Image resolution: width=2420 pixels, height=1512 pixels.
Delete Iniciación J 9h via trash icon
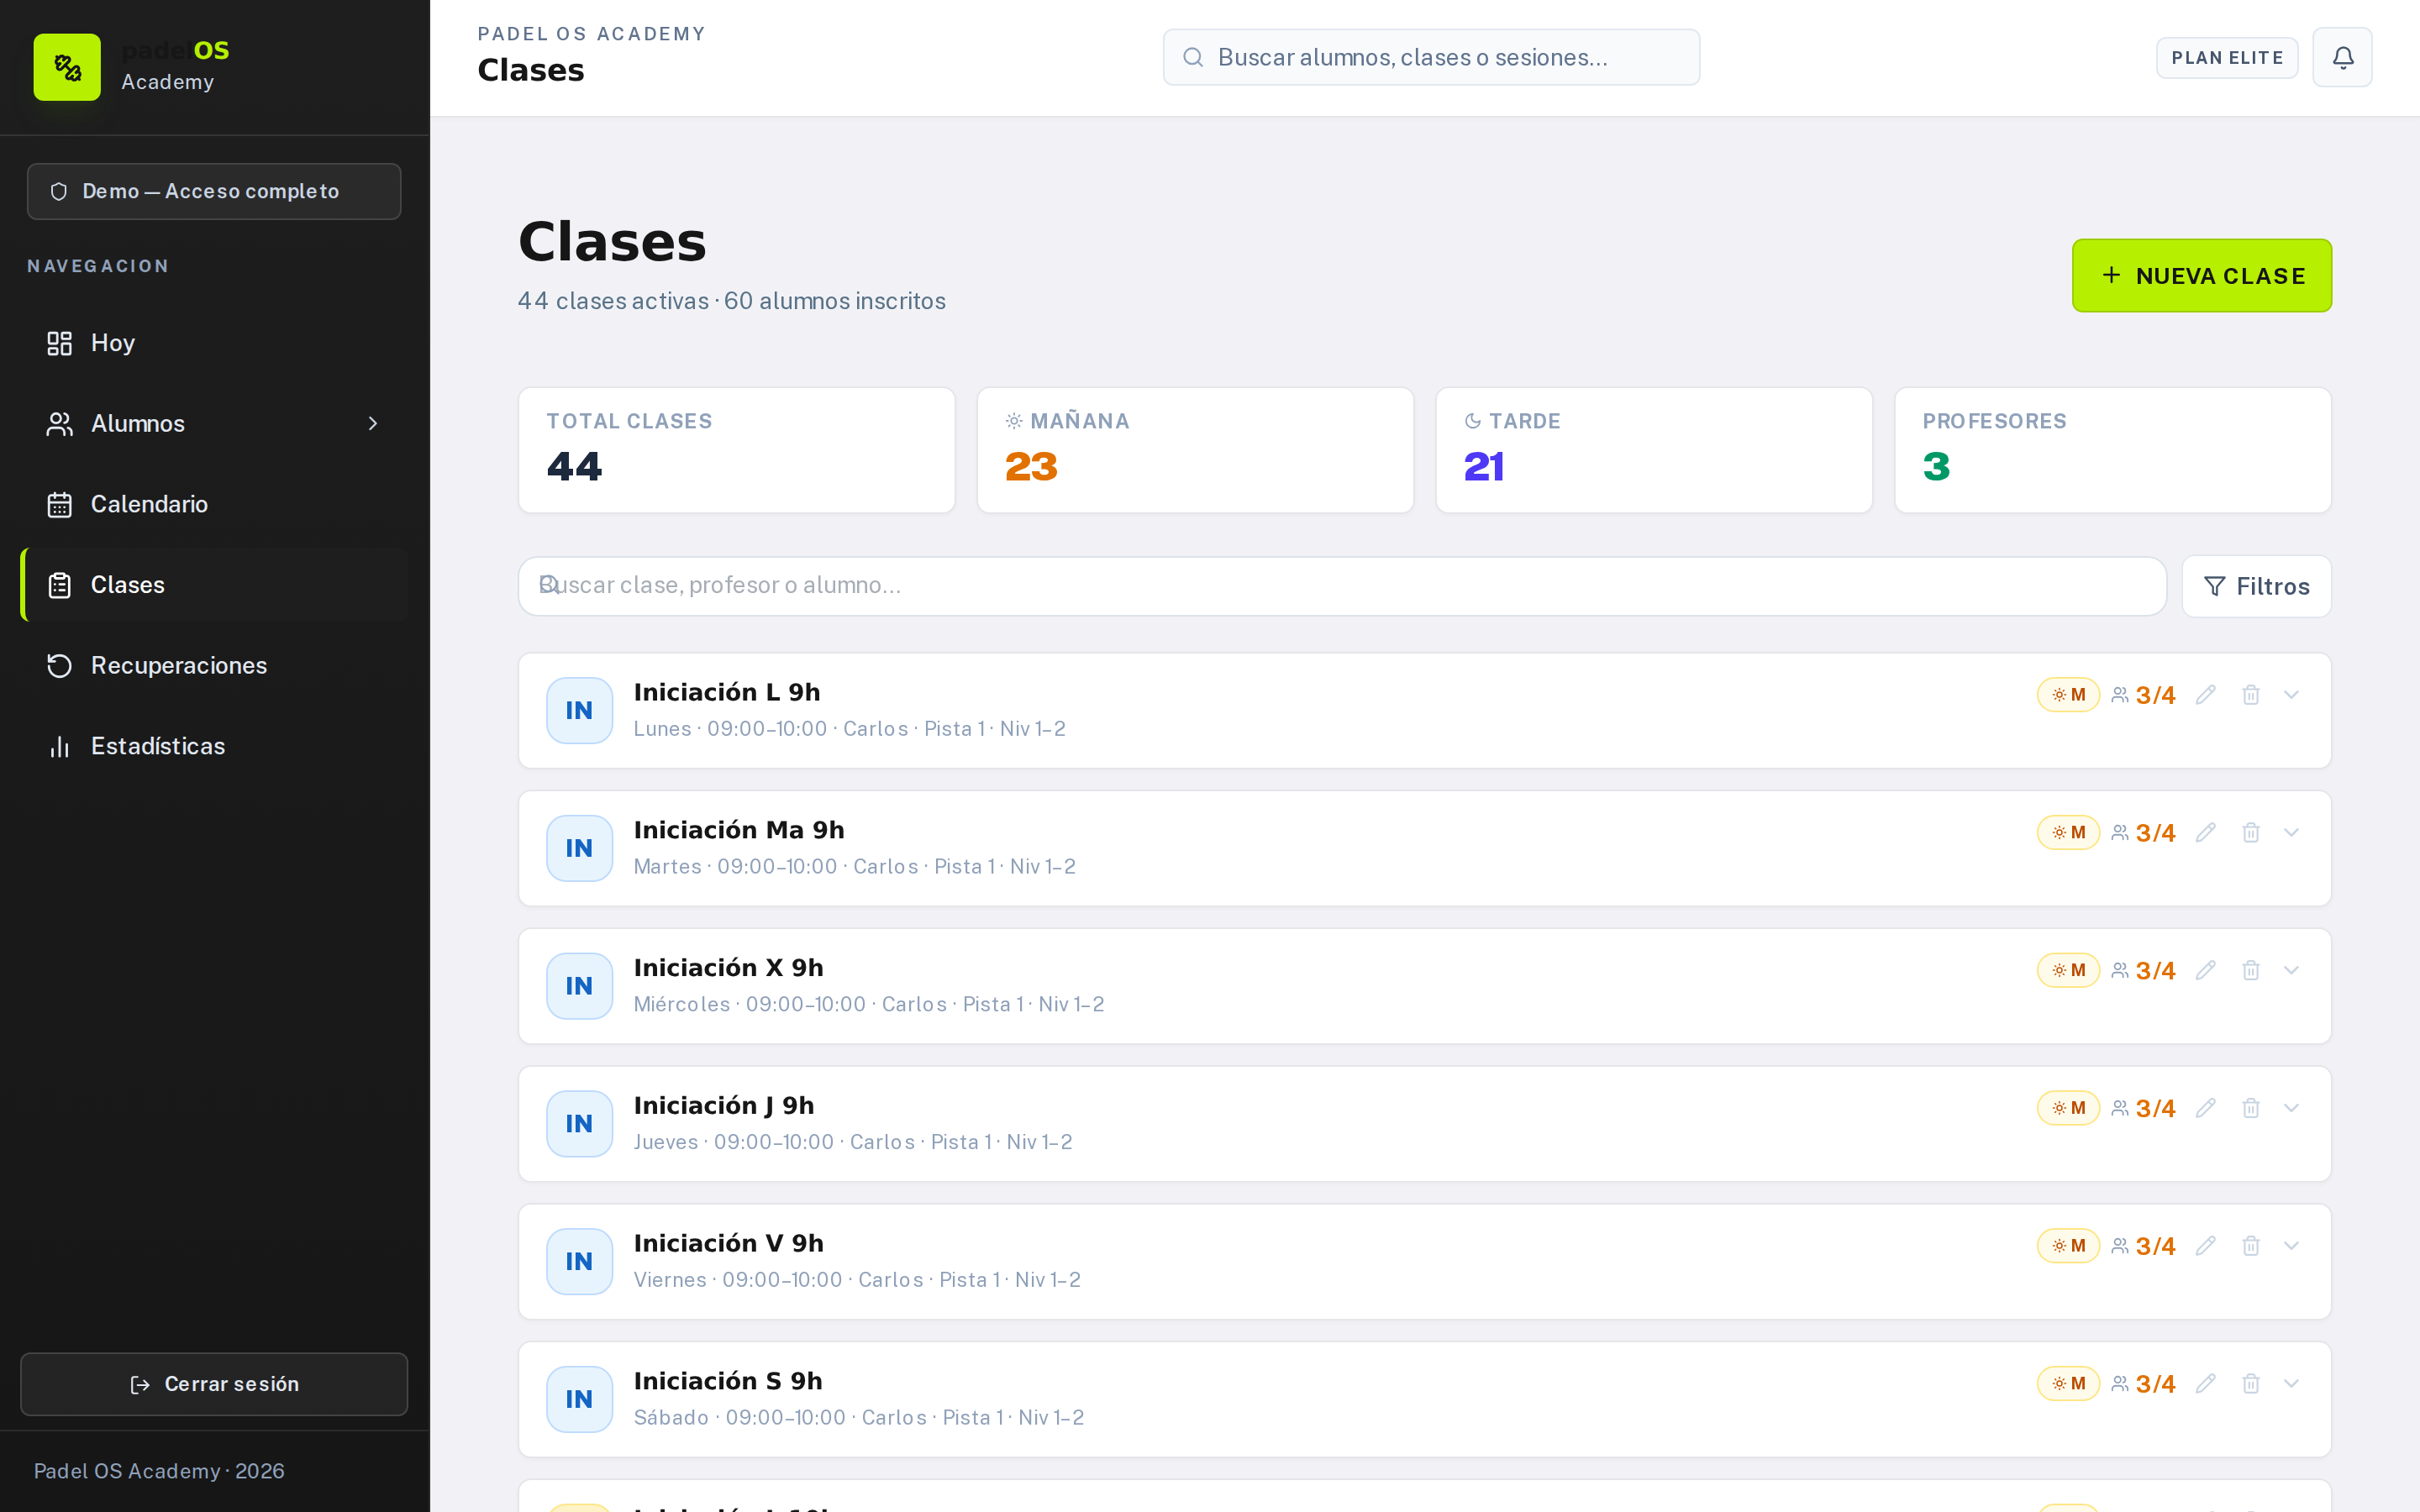2250,1108
